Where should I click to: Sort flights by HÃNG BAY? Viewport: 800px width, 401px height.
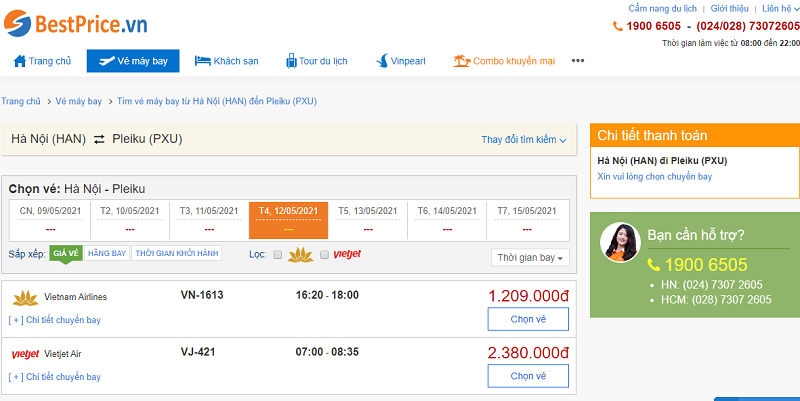(x=107, y=253)
